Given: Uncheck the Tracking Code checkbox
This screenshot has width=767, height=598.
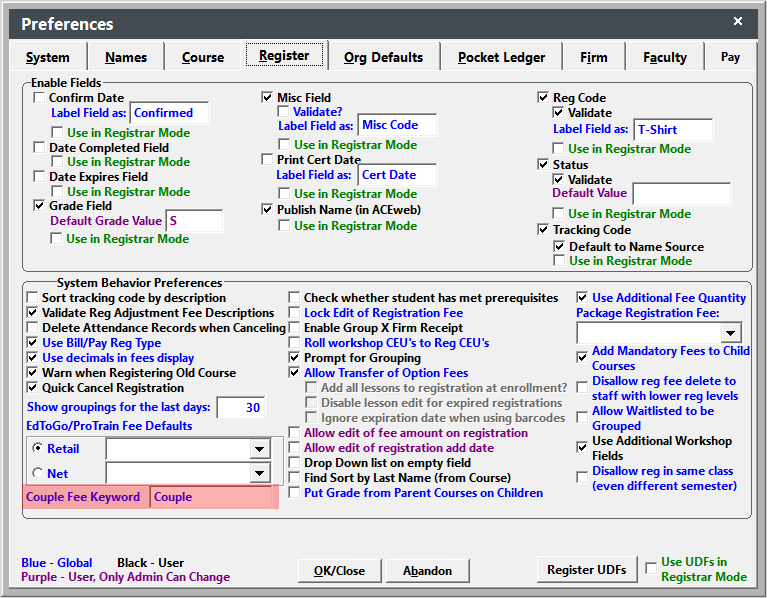Looking at the screenshot, I should [x=543, y=229].
